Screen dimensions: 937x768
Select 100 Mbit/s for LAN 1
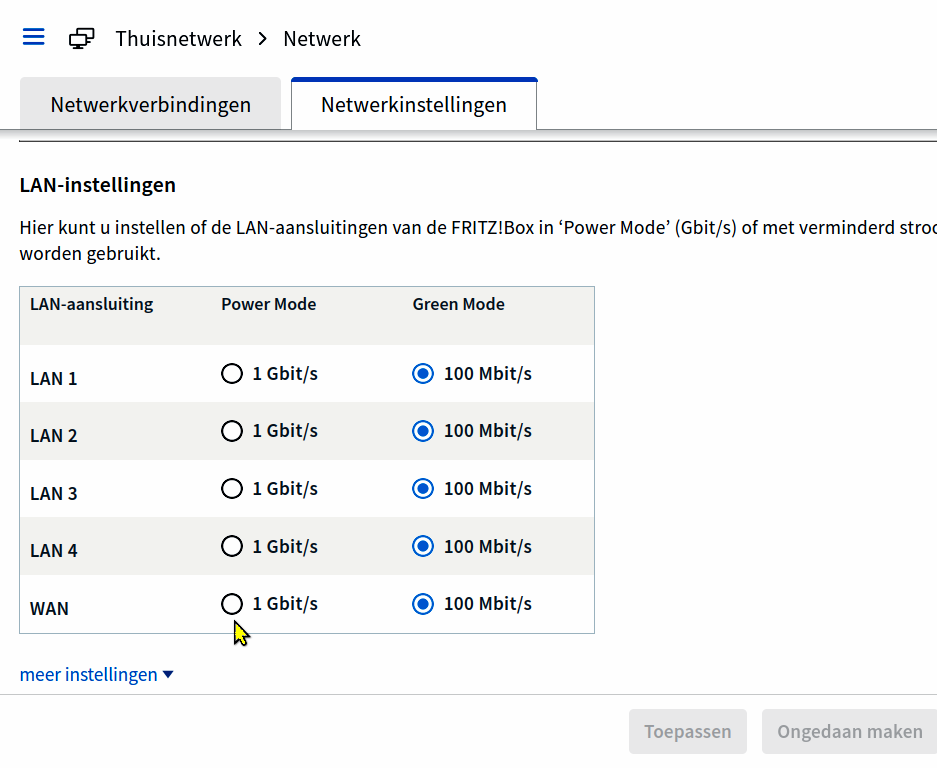(423, 374)
